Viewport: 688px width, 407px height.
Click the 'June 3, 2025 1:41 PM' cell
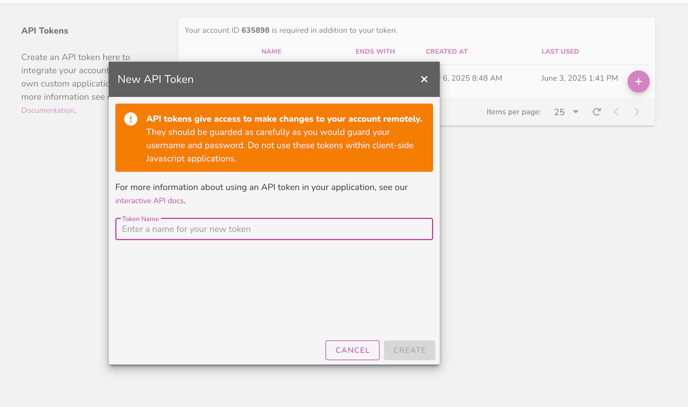(579, 78)
